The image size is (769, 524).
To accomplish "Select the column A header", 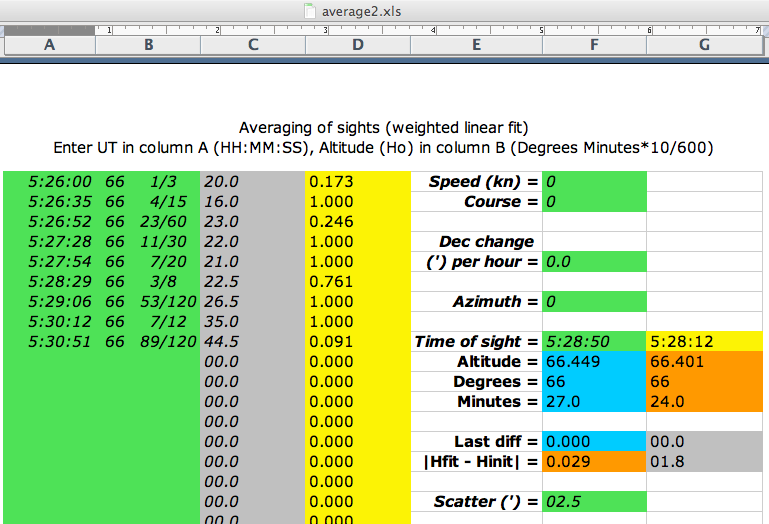I will coord(49,45).
